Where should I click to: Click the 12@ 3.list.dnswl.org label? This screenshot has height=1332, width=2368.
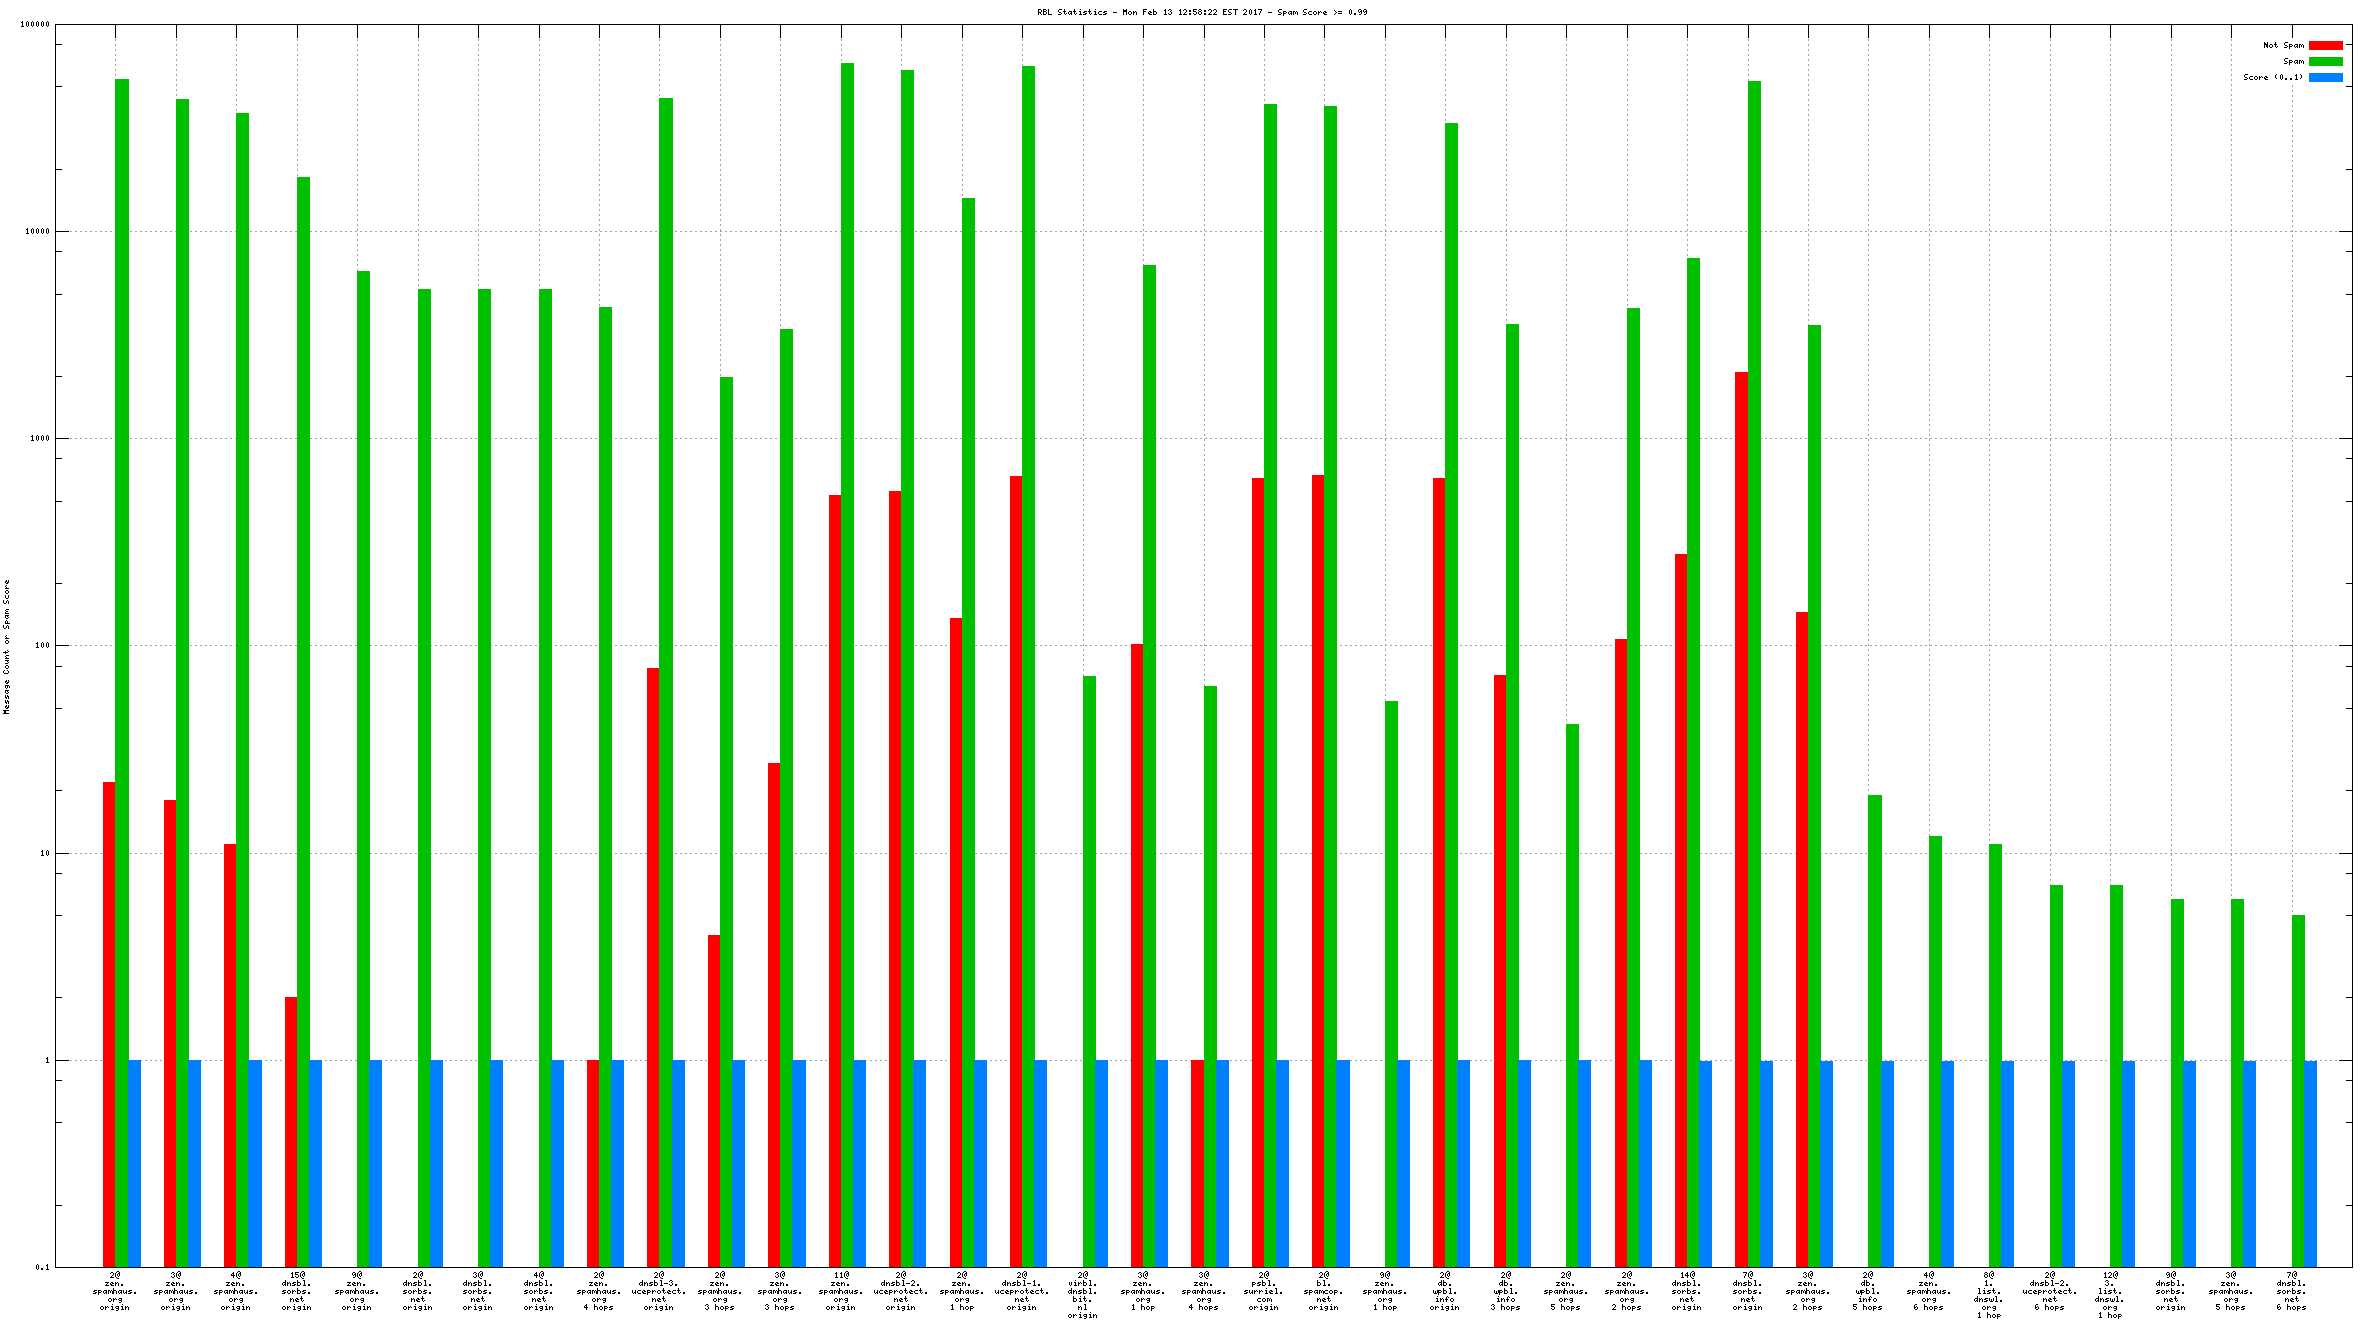point(2110,1295)
